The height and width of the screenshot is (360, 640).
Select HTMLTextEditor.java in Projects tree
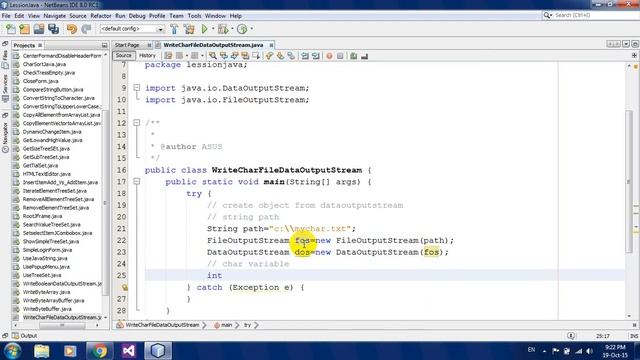[47, 174]
